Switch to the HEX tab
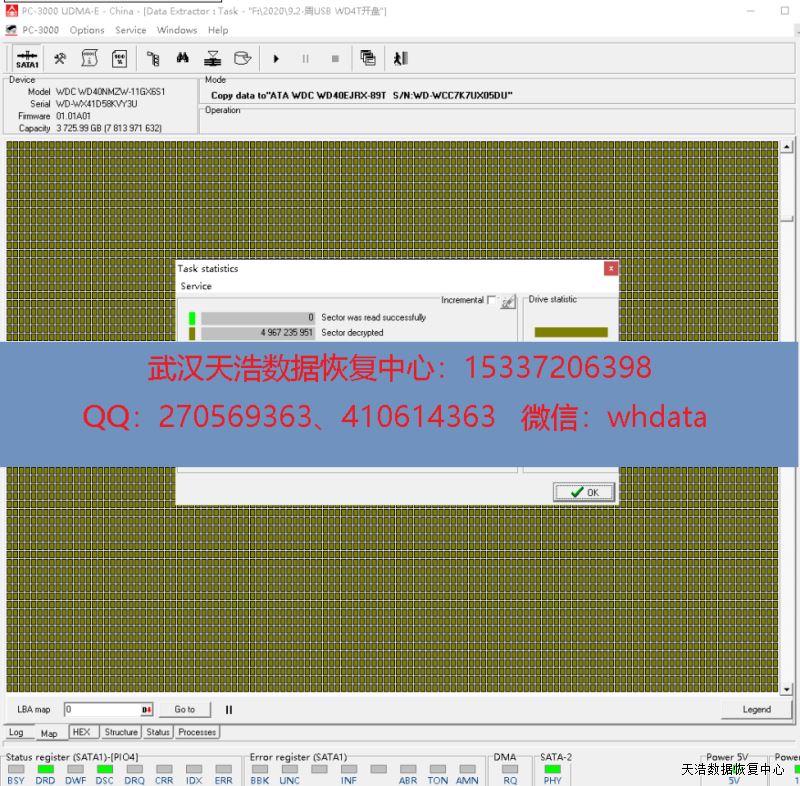Viewport: 800px width, 786px height. pyautogui.click(x=81, y=732)
